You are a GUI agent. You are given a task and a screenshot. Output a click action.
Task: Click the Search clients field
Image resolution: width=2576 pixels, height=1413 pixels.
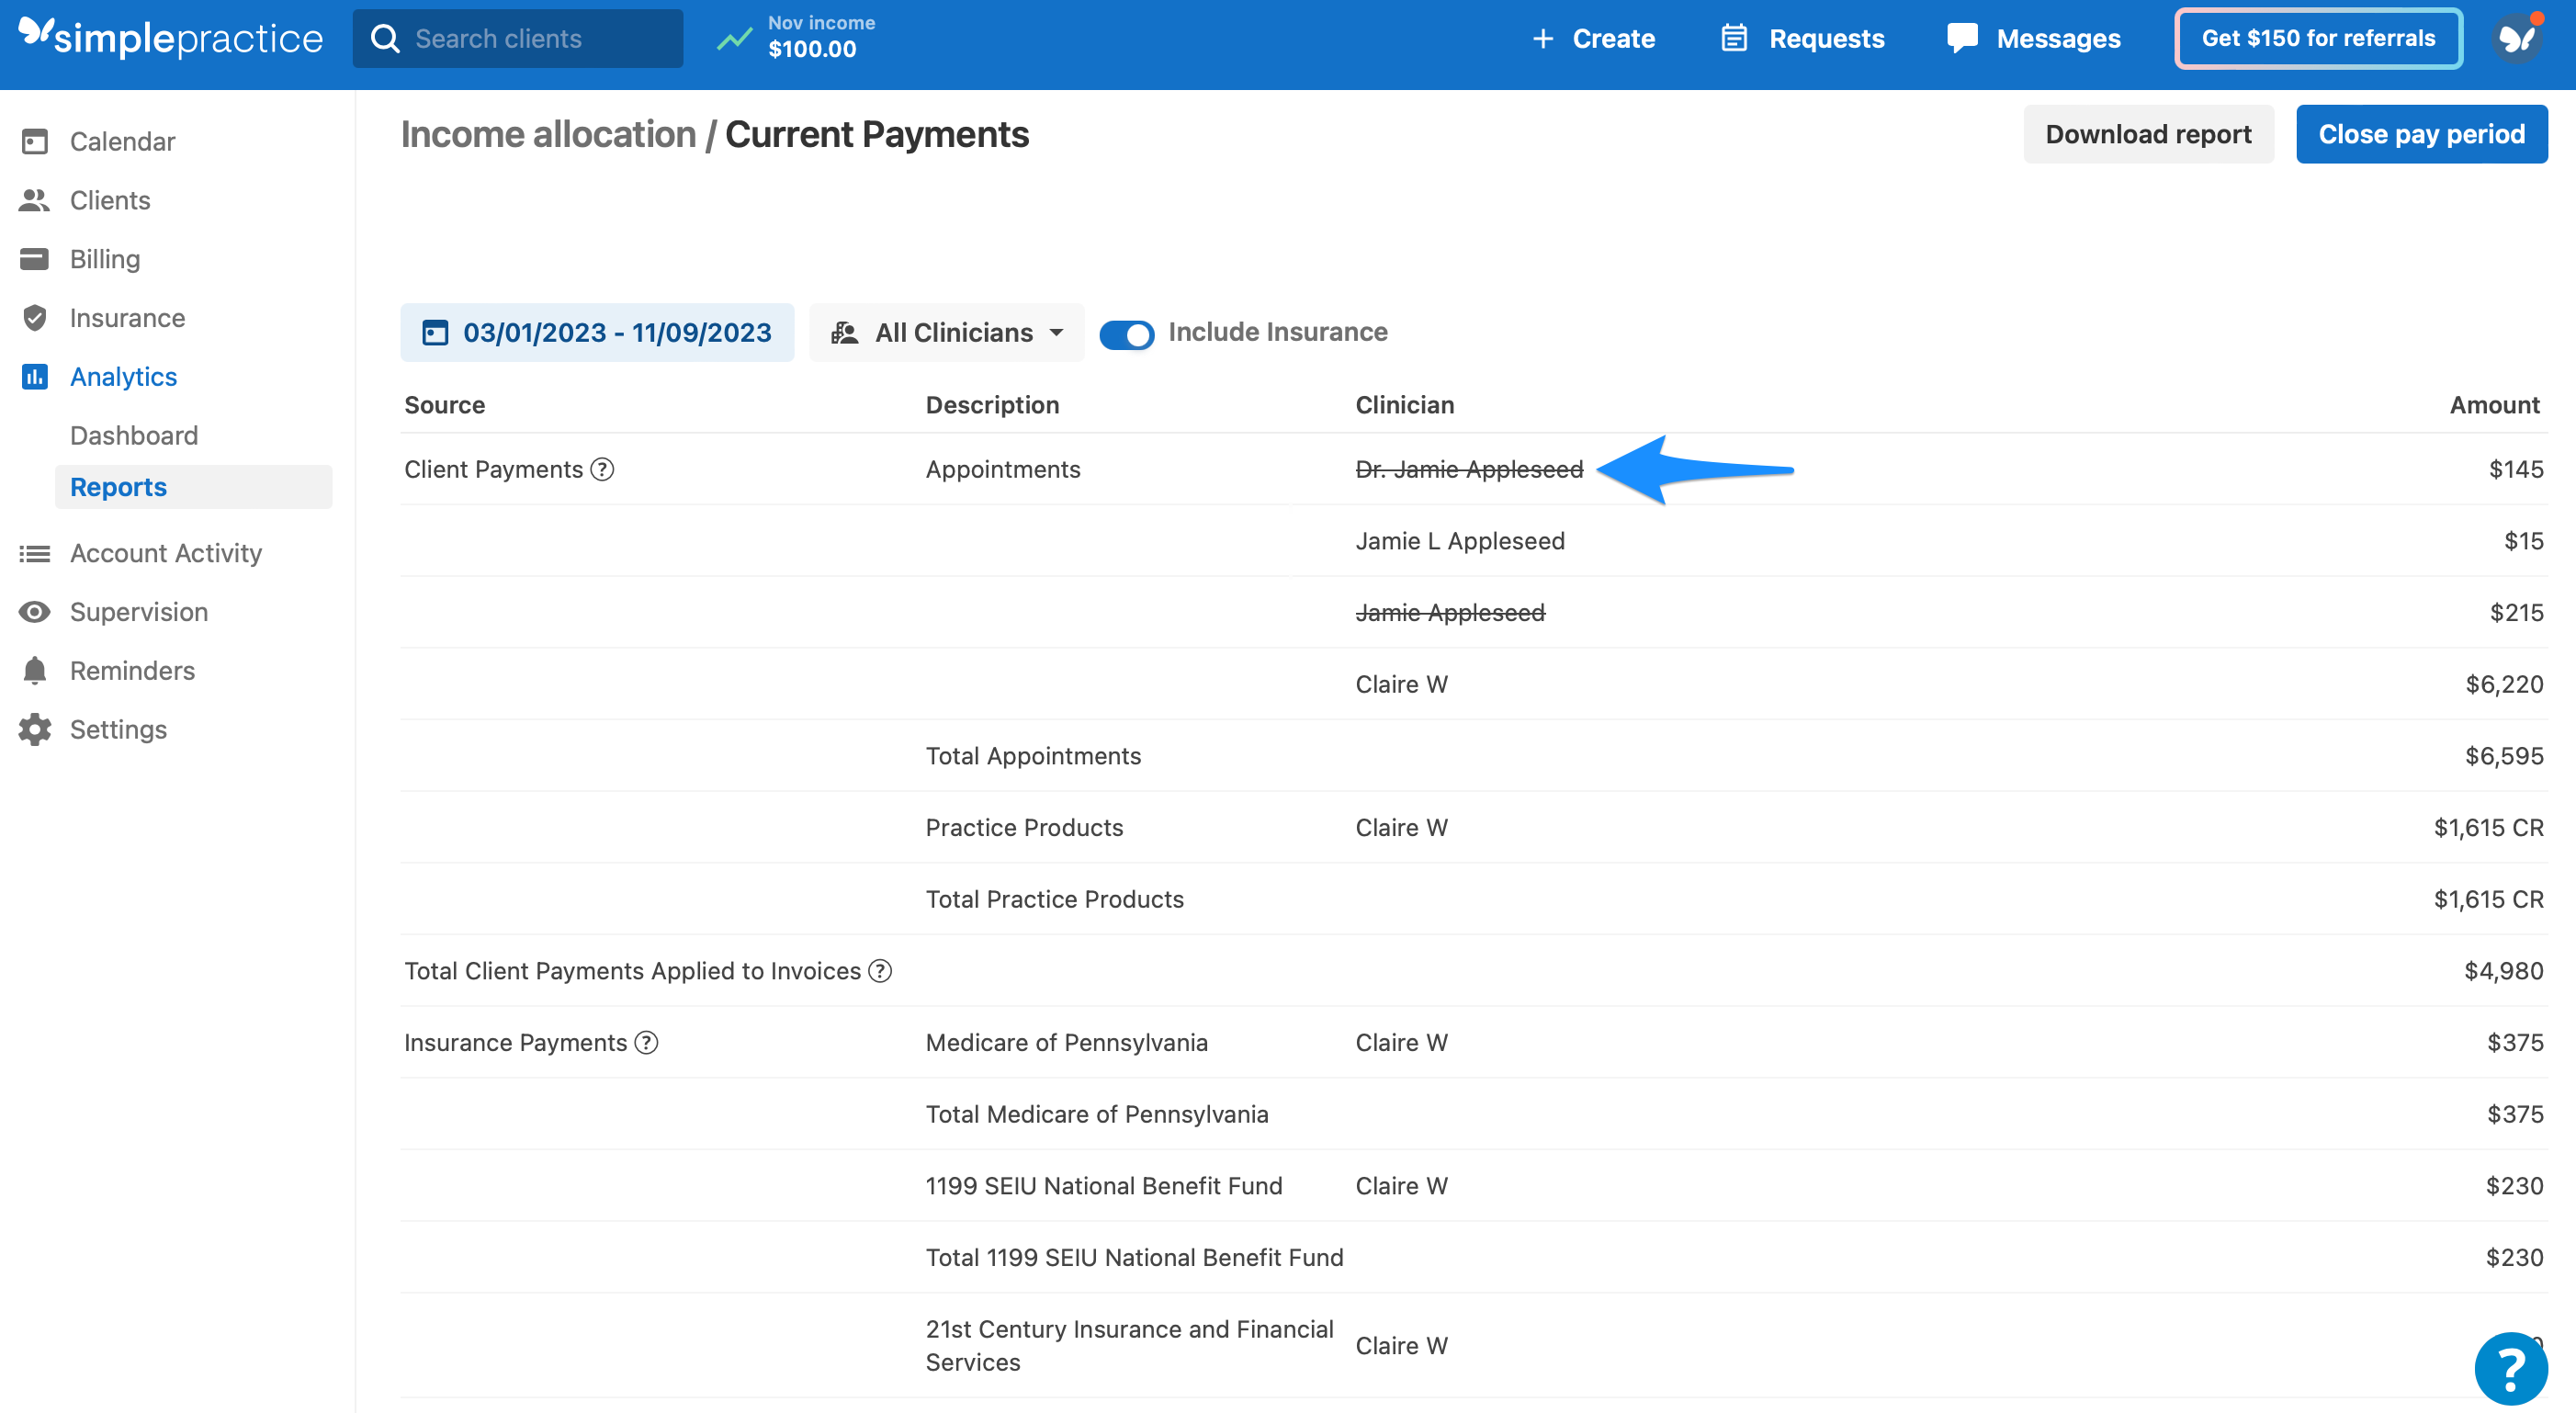coord(518,38)
